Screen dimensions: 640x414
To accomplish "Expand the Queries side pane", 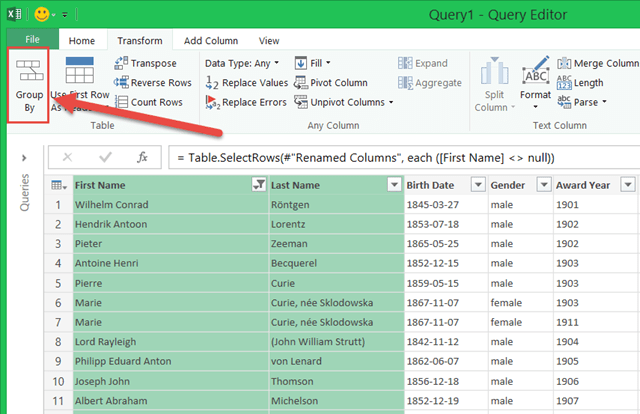I will pos(22,158).
